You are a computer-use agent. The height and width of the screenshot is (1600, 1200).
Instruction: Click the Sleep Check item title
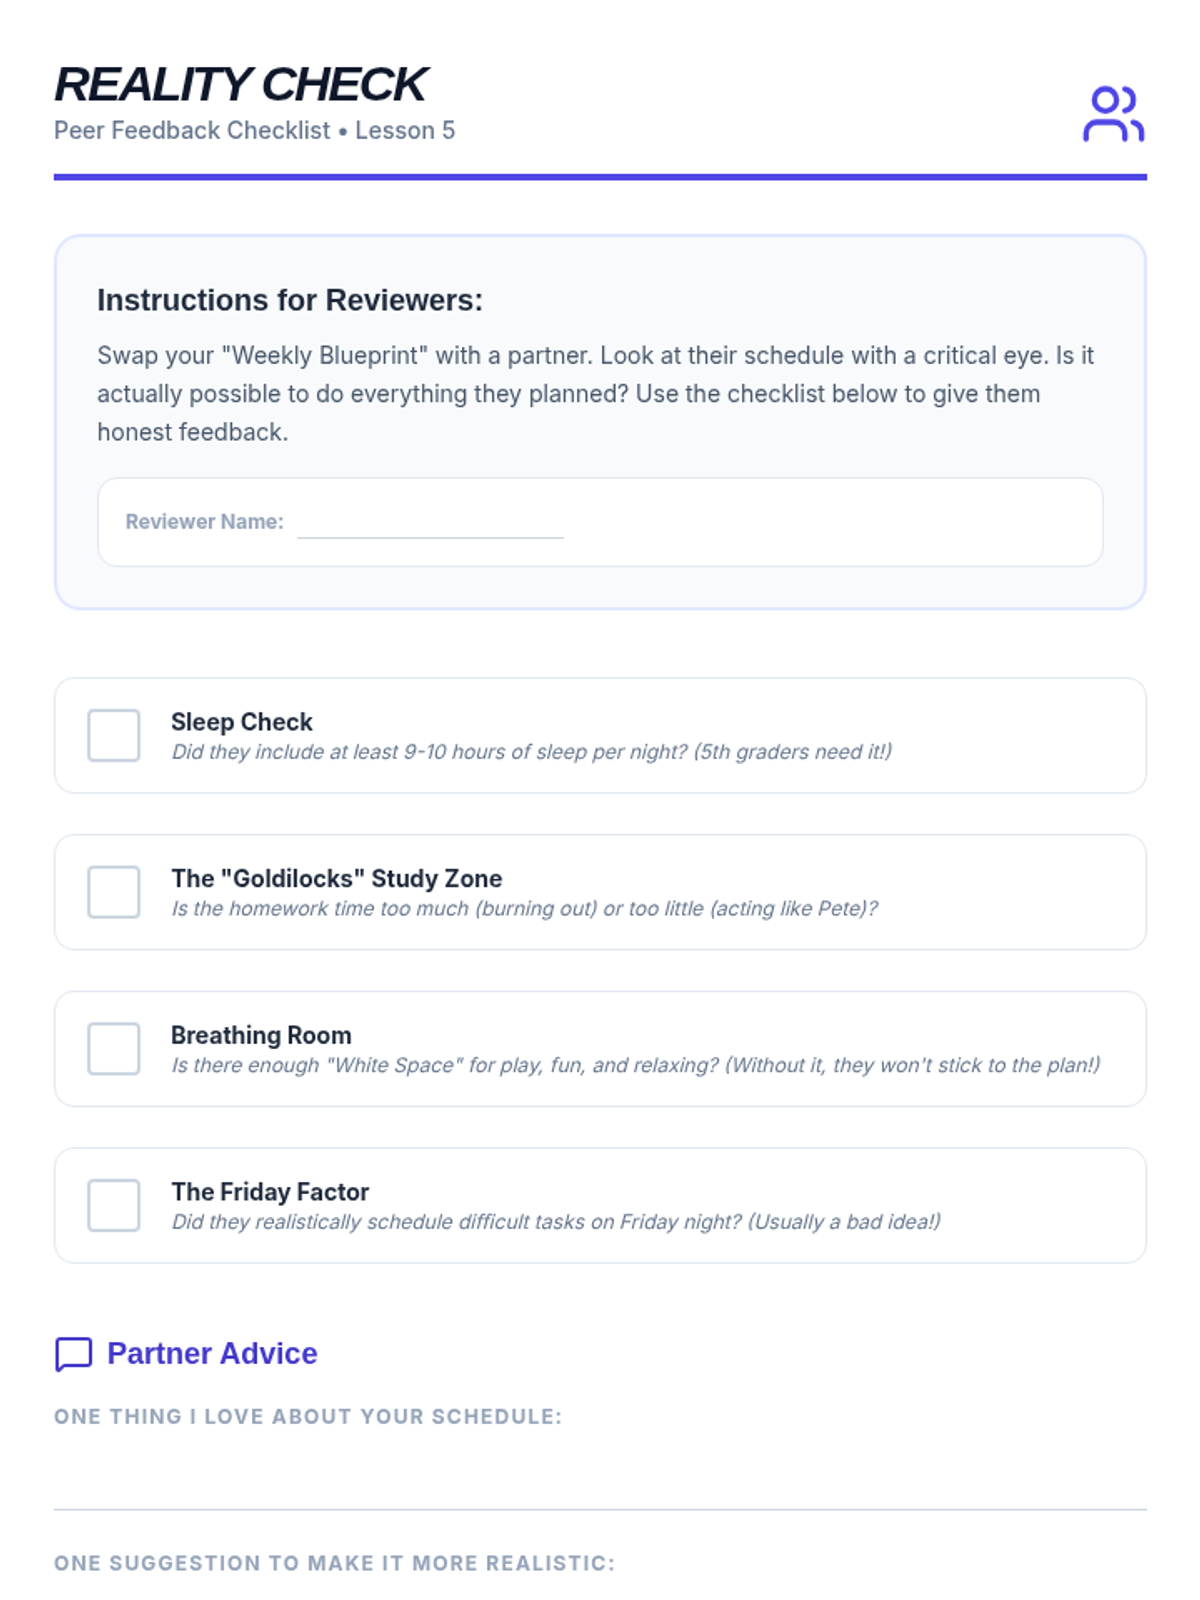pos(242,722)
